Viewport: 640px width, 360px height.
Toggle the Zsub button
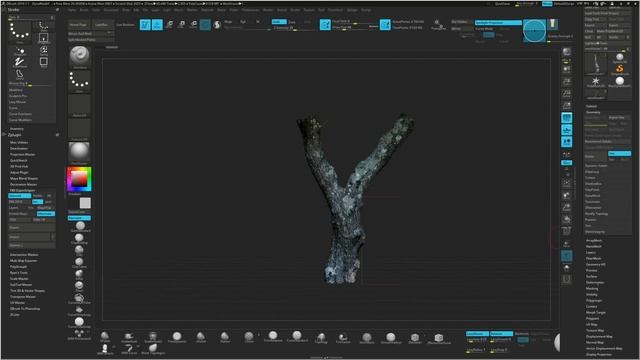coord(292,22)
